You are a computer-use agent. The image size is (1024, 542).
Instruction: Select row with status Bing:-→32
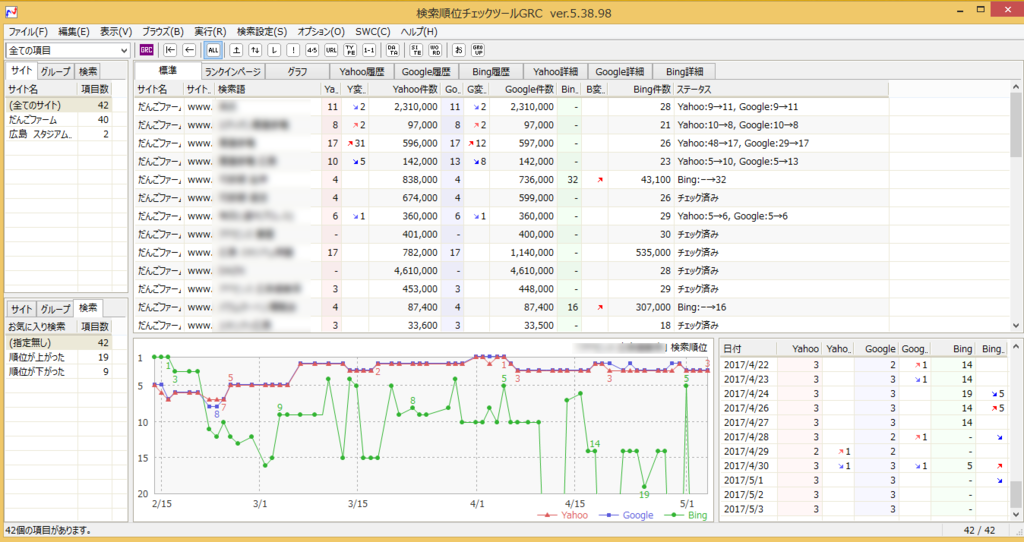(512, 180)
